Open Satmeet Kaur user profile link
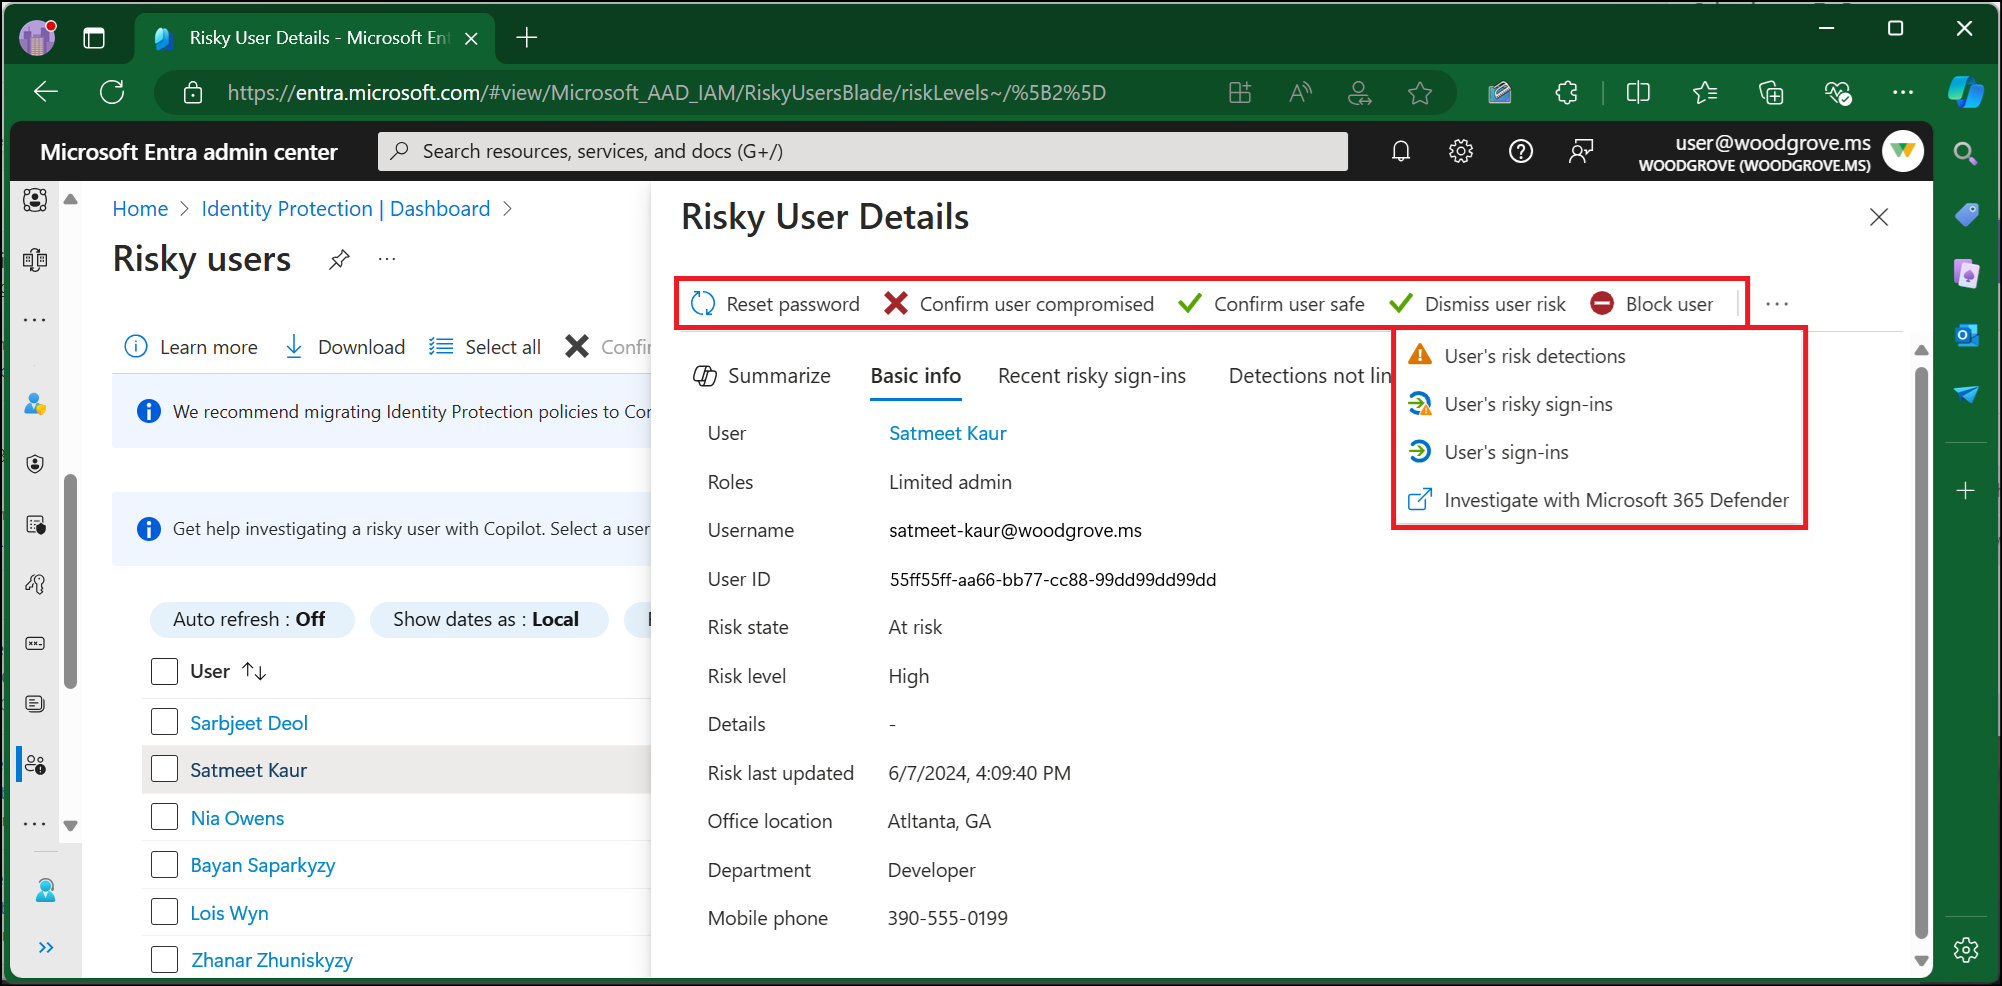2002x986 pixels. [x=948, y=433]
